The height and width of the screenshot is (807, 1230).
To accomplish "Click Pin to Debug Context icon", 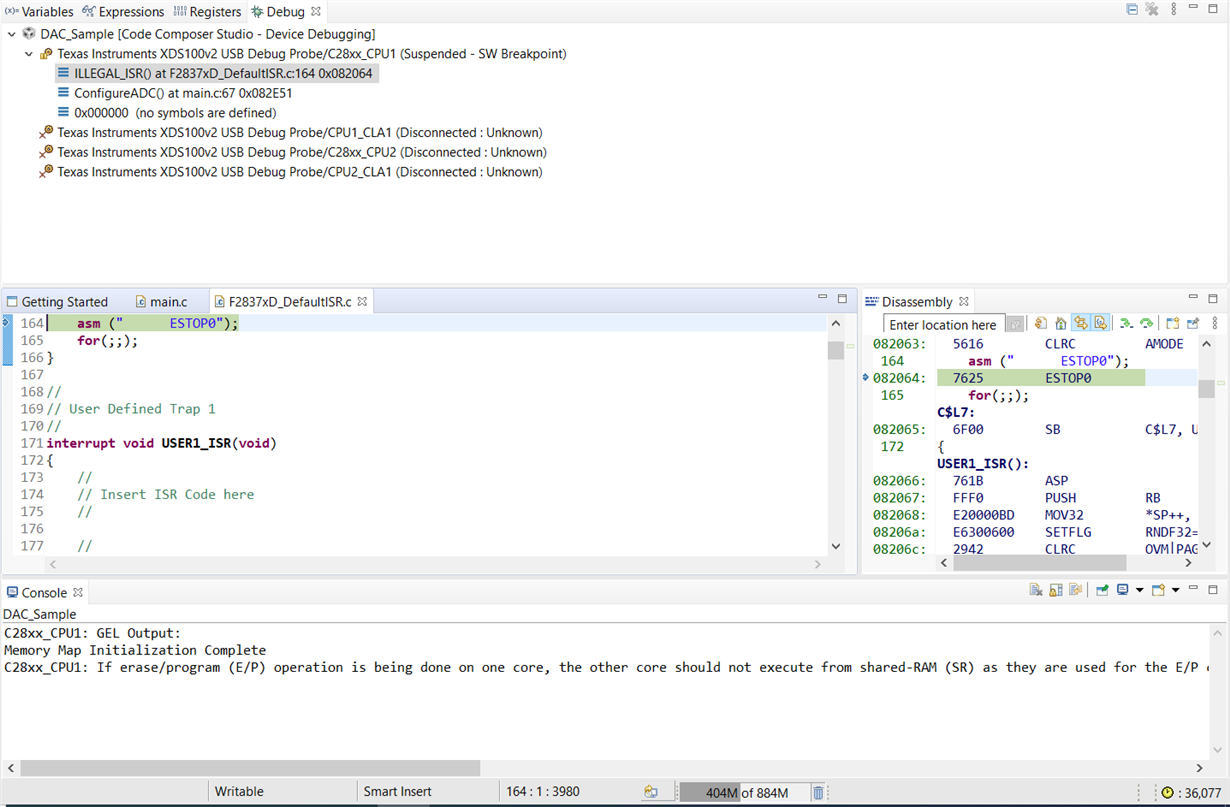I will 1193,323.
